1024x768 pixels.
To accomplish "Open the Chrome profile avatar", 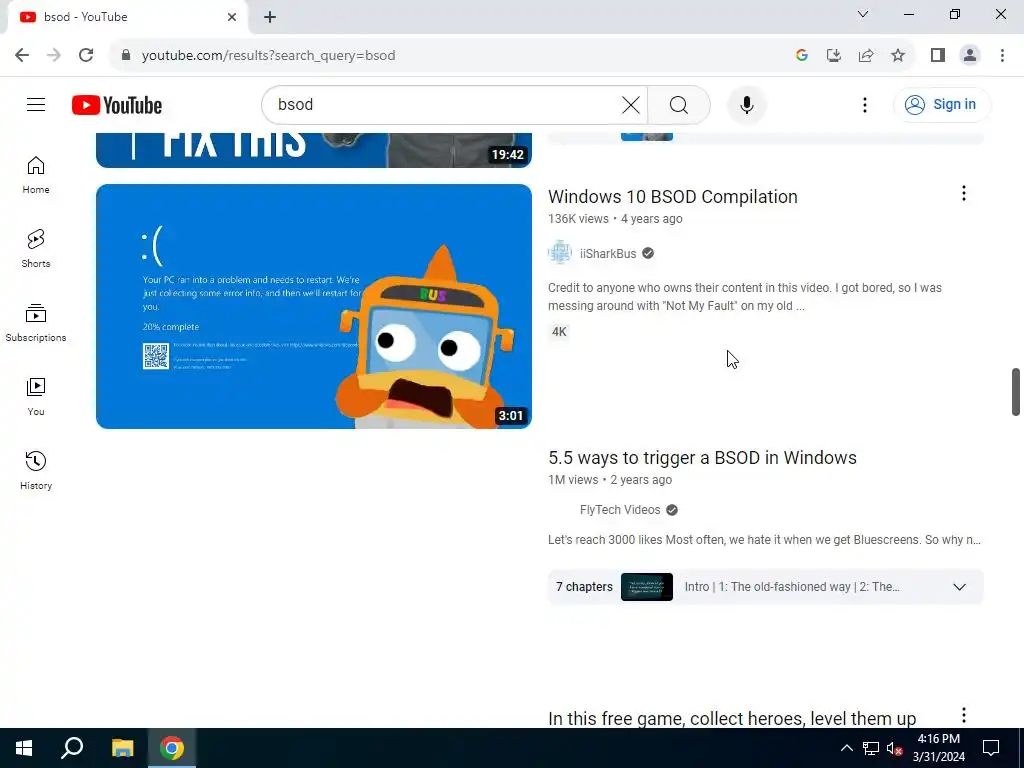I will [970, 56].
